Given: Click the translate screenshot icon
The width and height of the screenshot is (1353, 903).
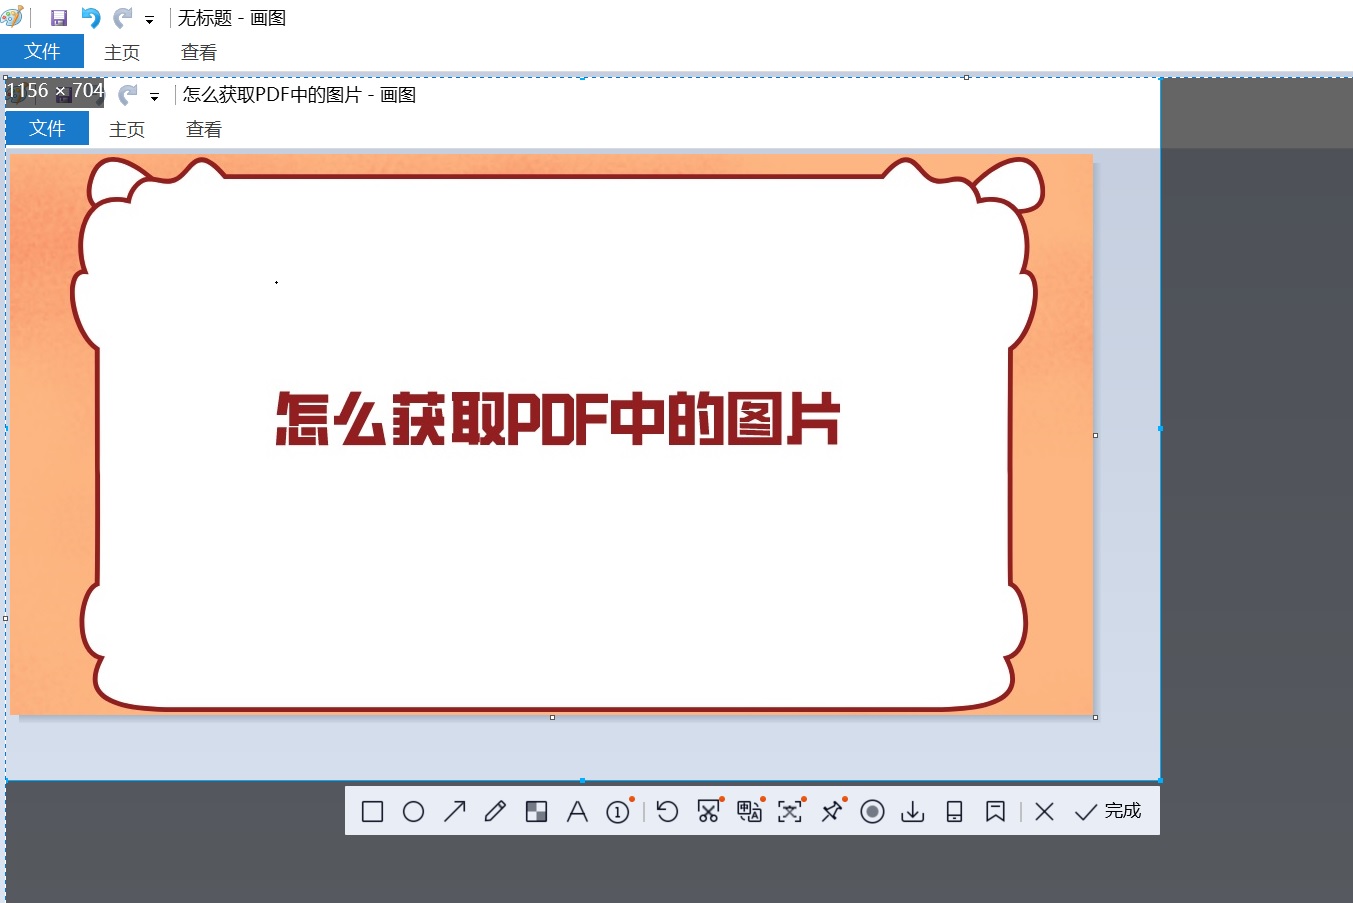Looking at the screenshot, I should [749, 811].
